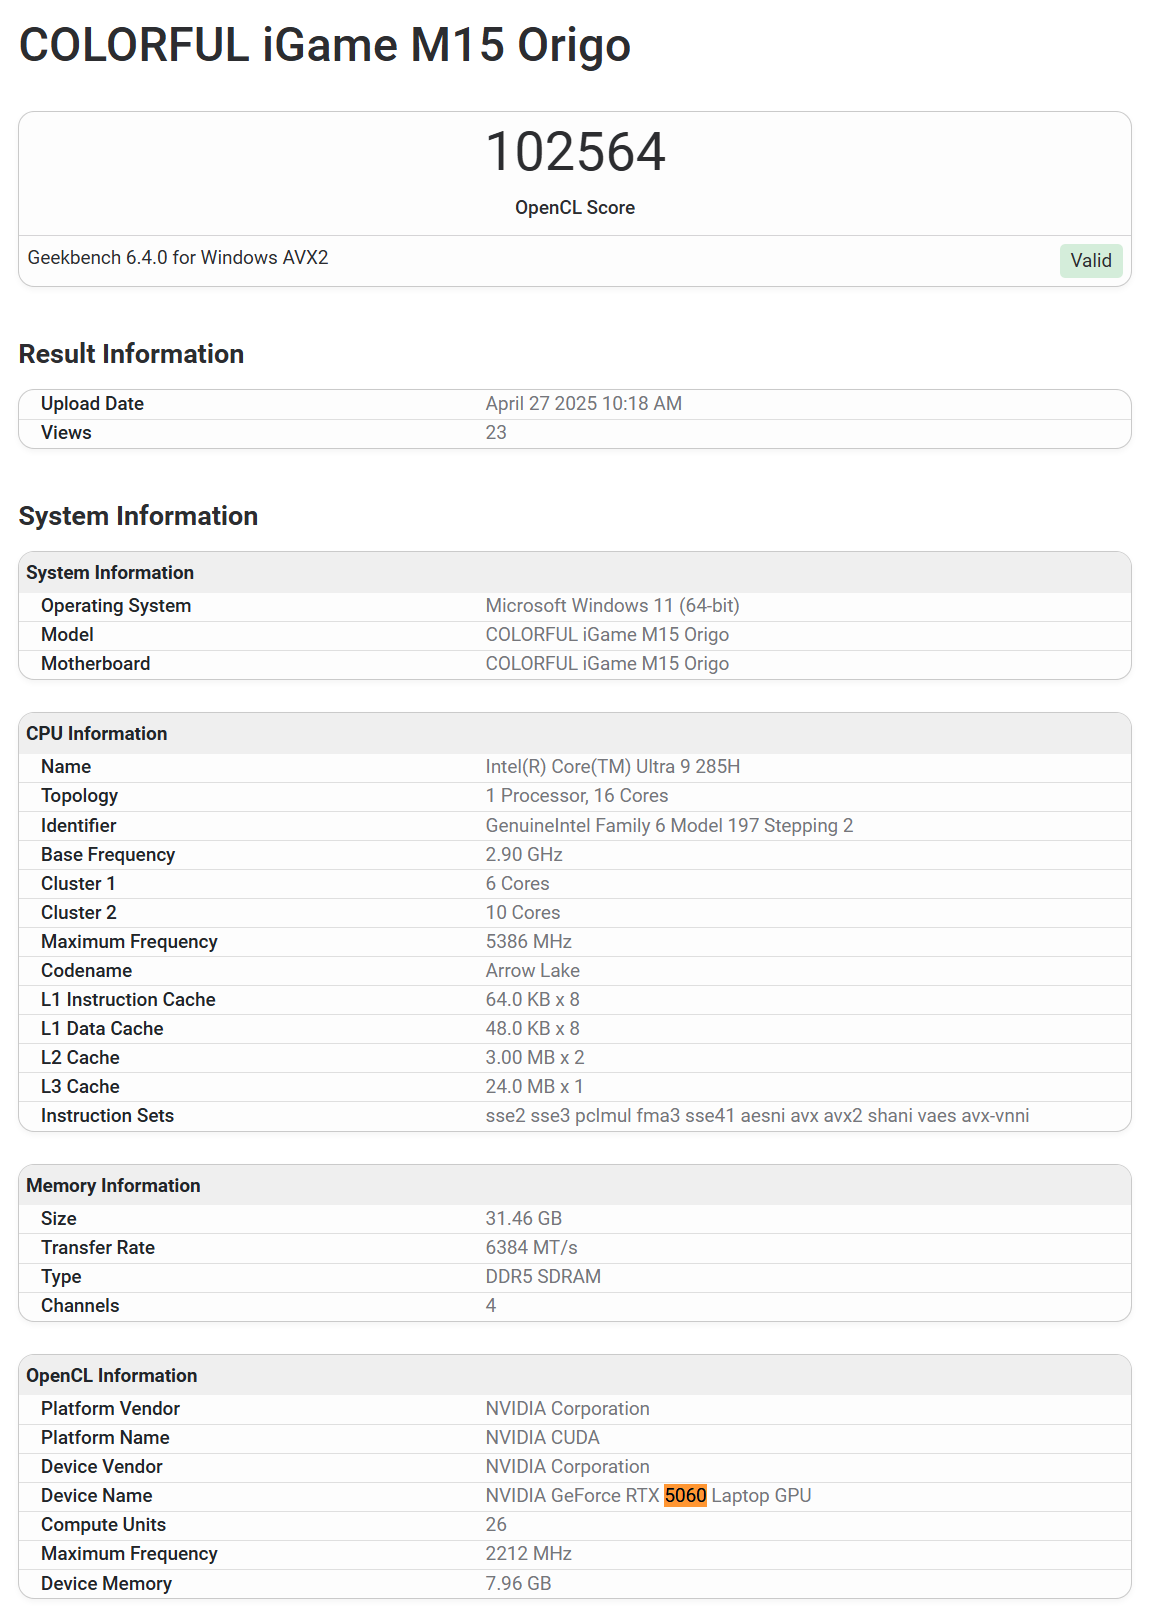
Task: Click the System Information table header row
Action: click(x=575, y=572)
